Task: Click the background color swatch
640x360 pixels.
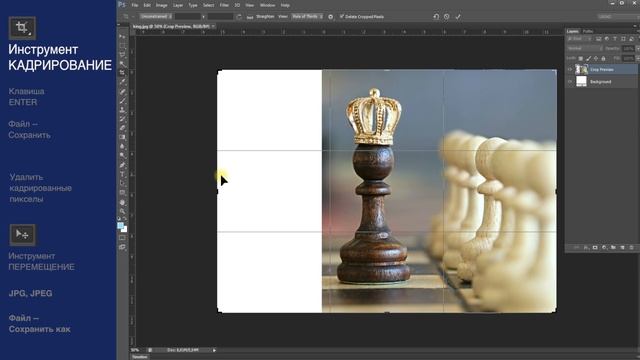Action: pyautogui.click(x=124, y=229)
